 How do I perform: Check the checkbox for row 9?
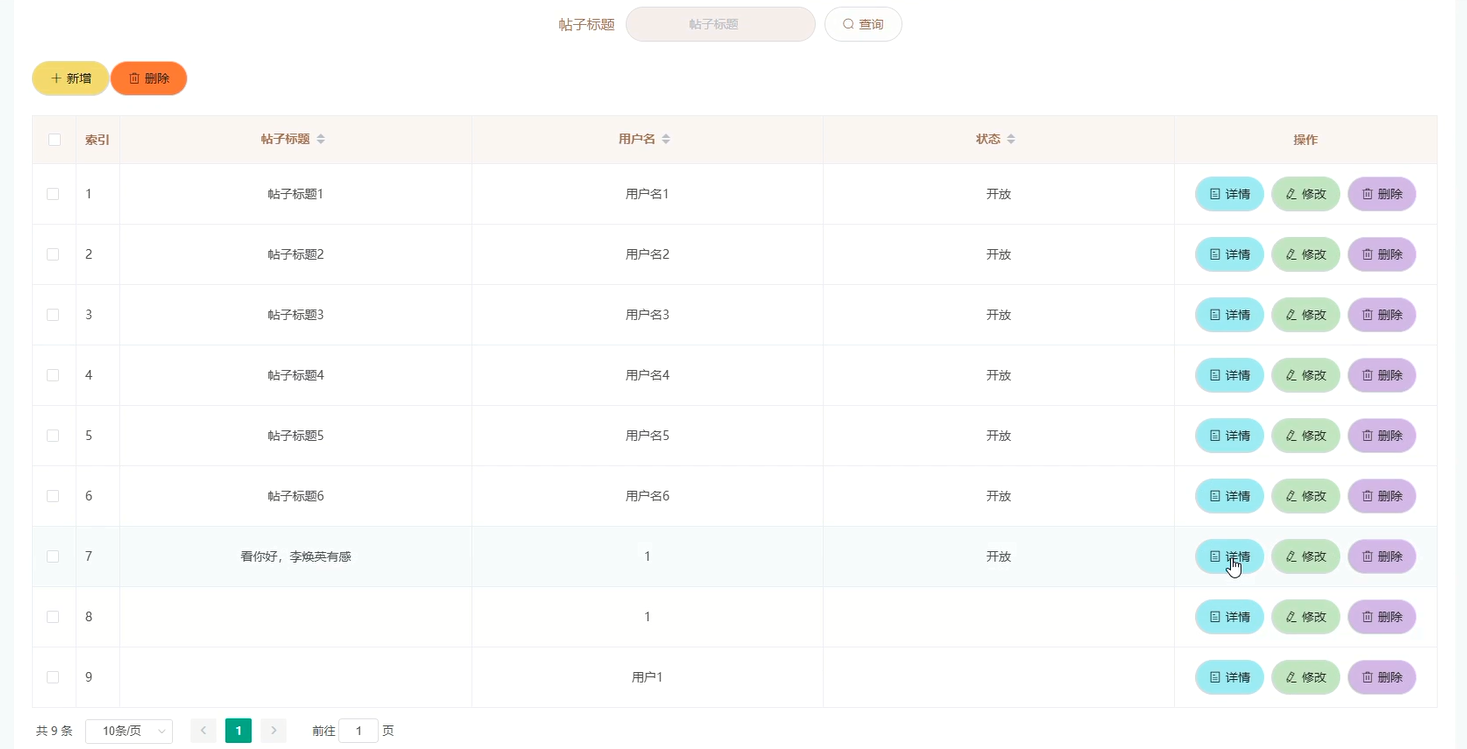point(53,677)
